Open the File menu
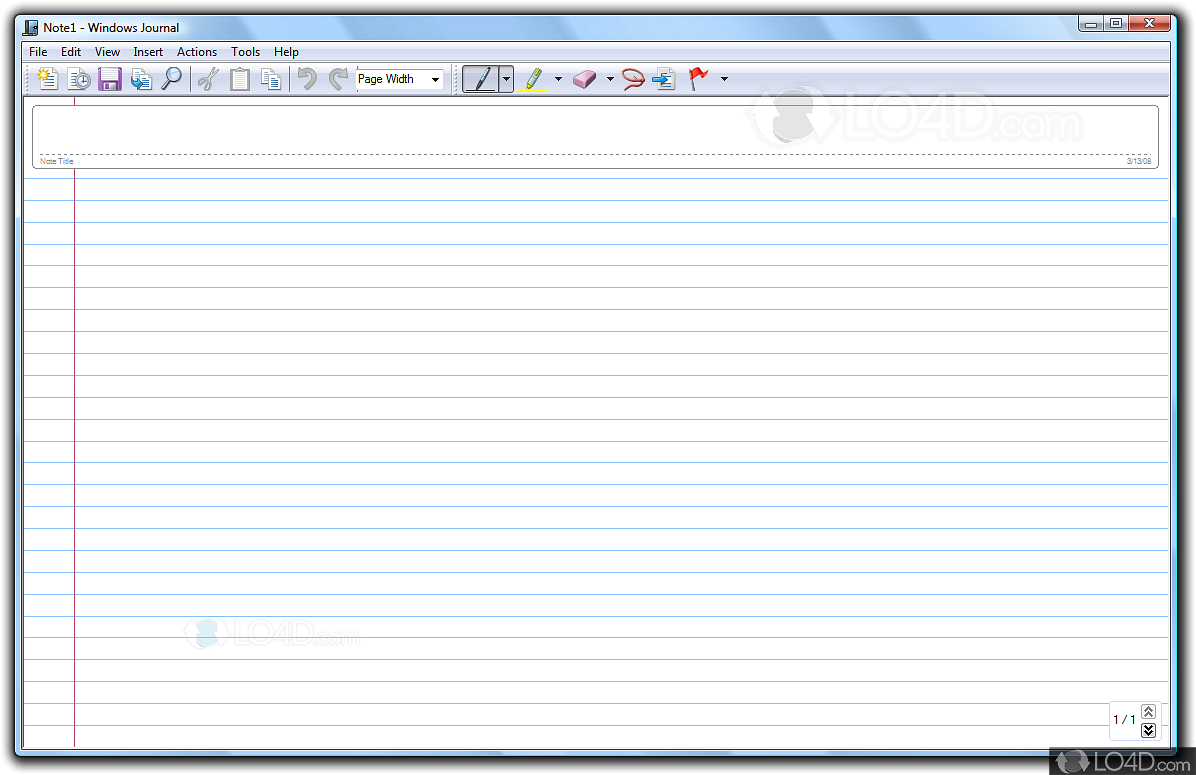 click(x=38, y=52)
